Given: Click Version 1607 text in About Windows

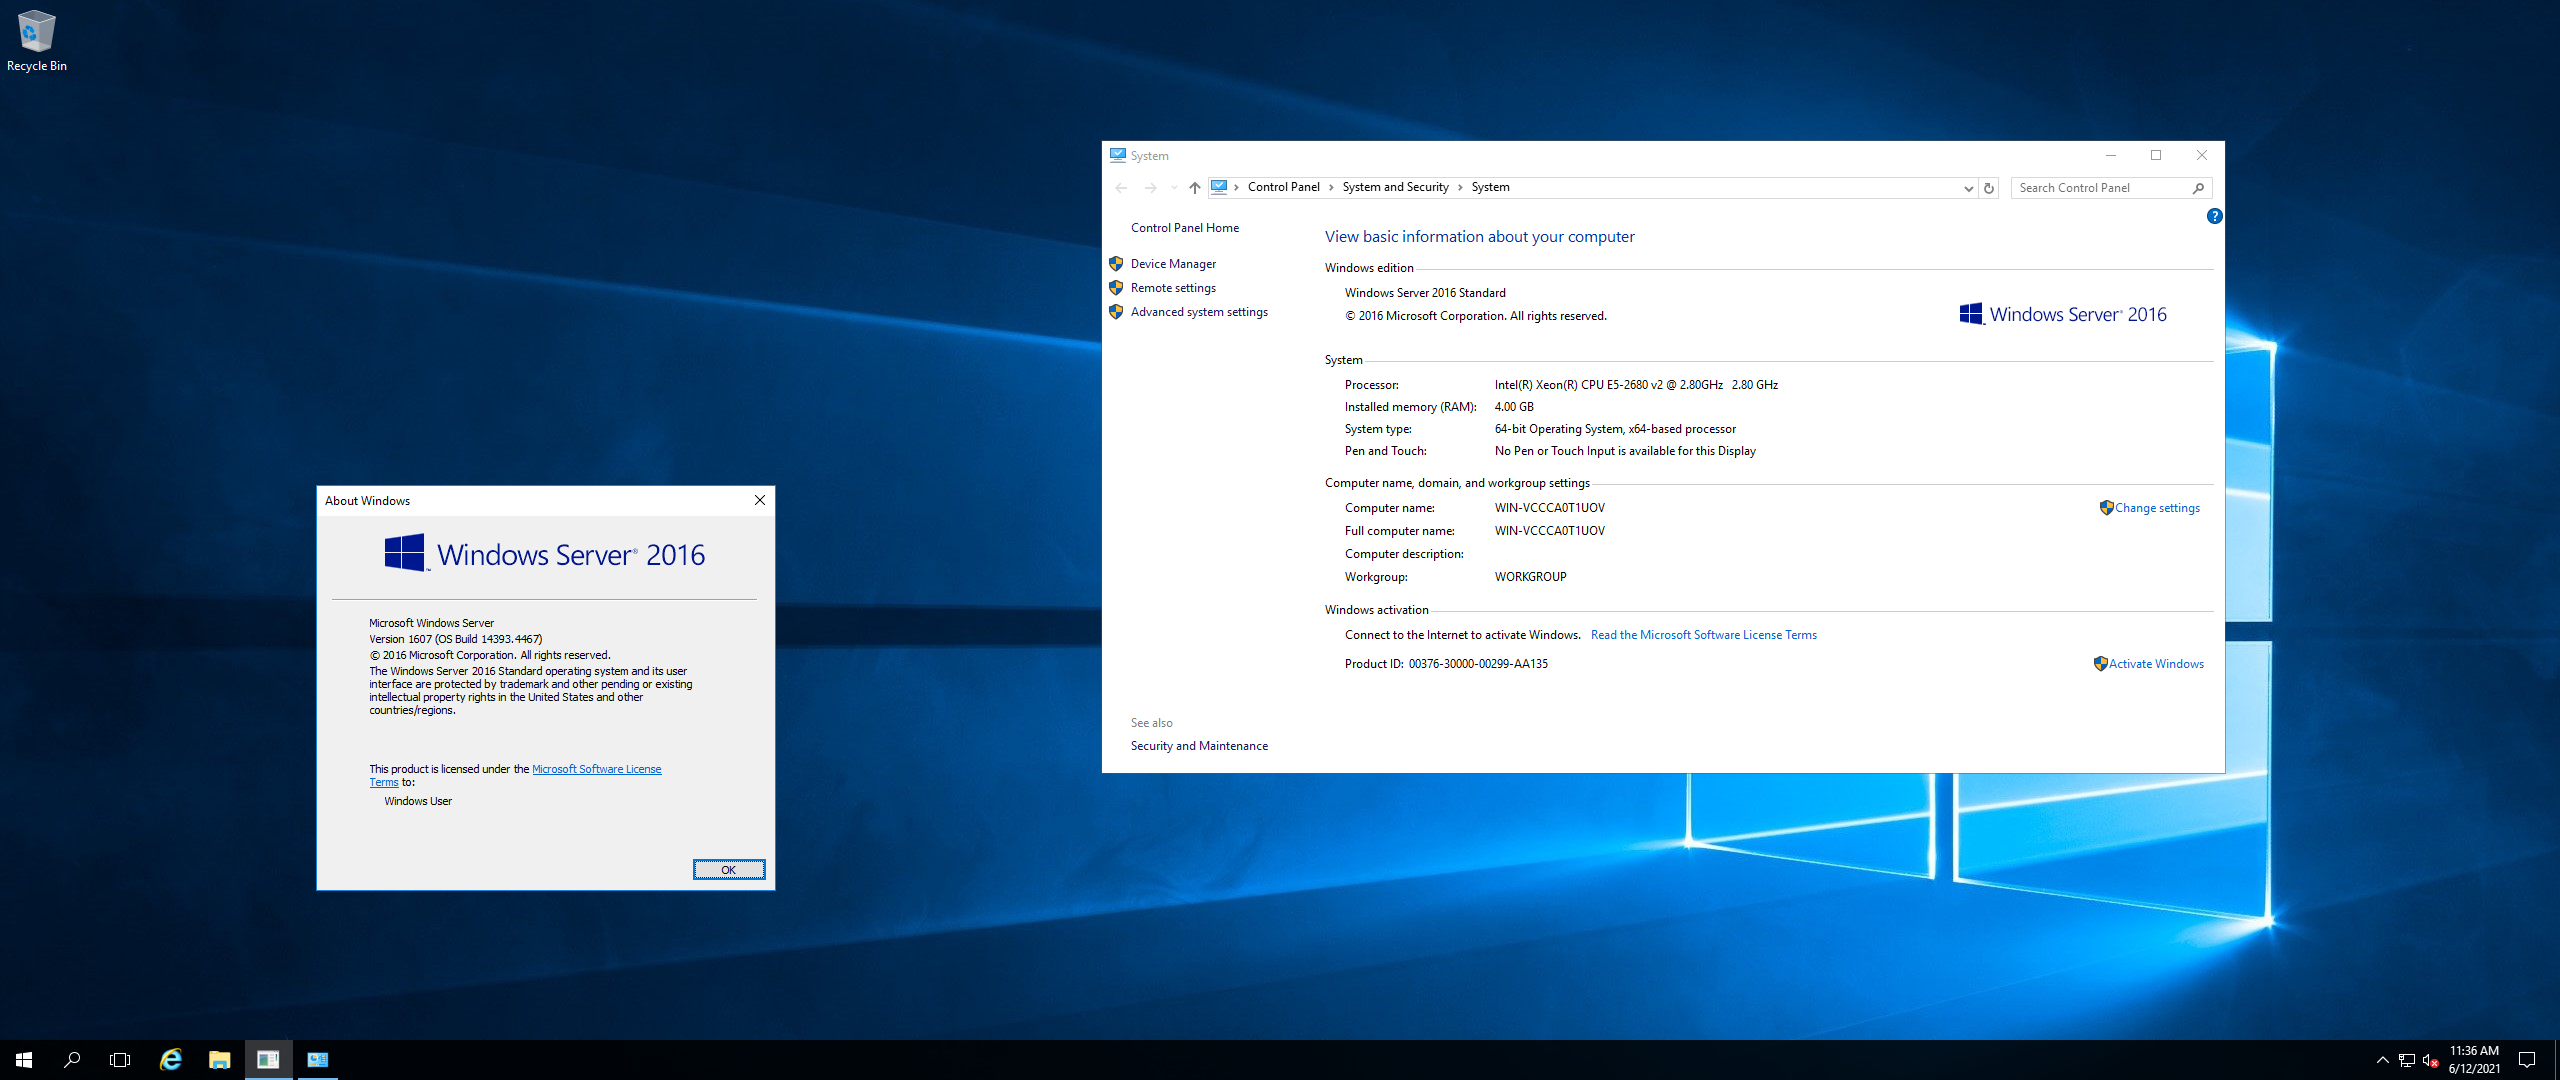Looking at the screenshot, I should 455,639.
